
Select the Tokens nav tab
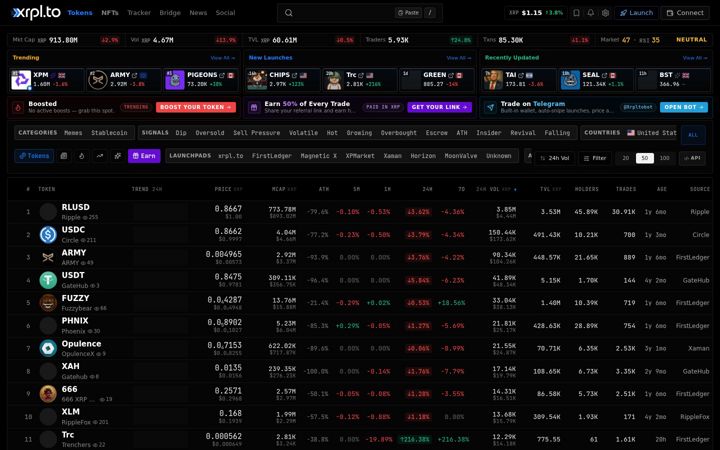tap(80, 13)
